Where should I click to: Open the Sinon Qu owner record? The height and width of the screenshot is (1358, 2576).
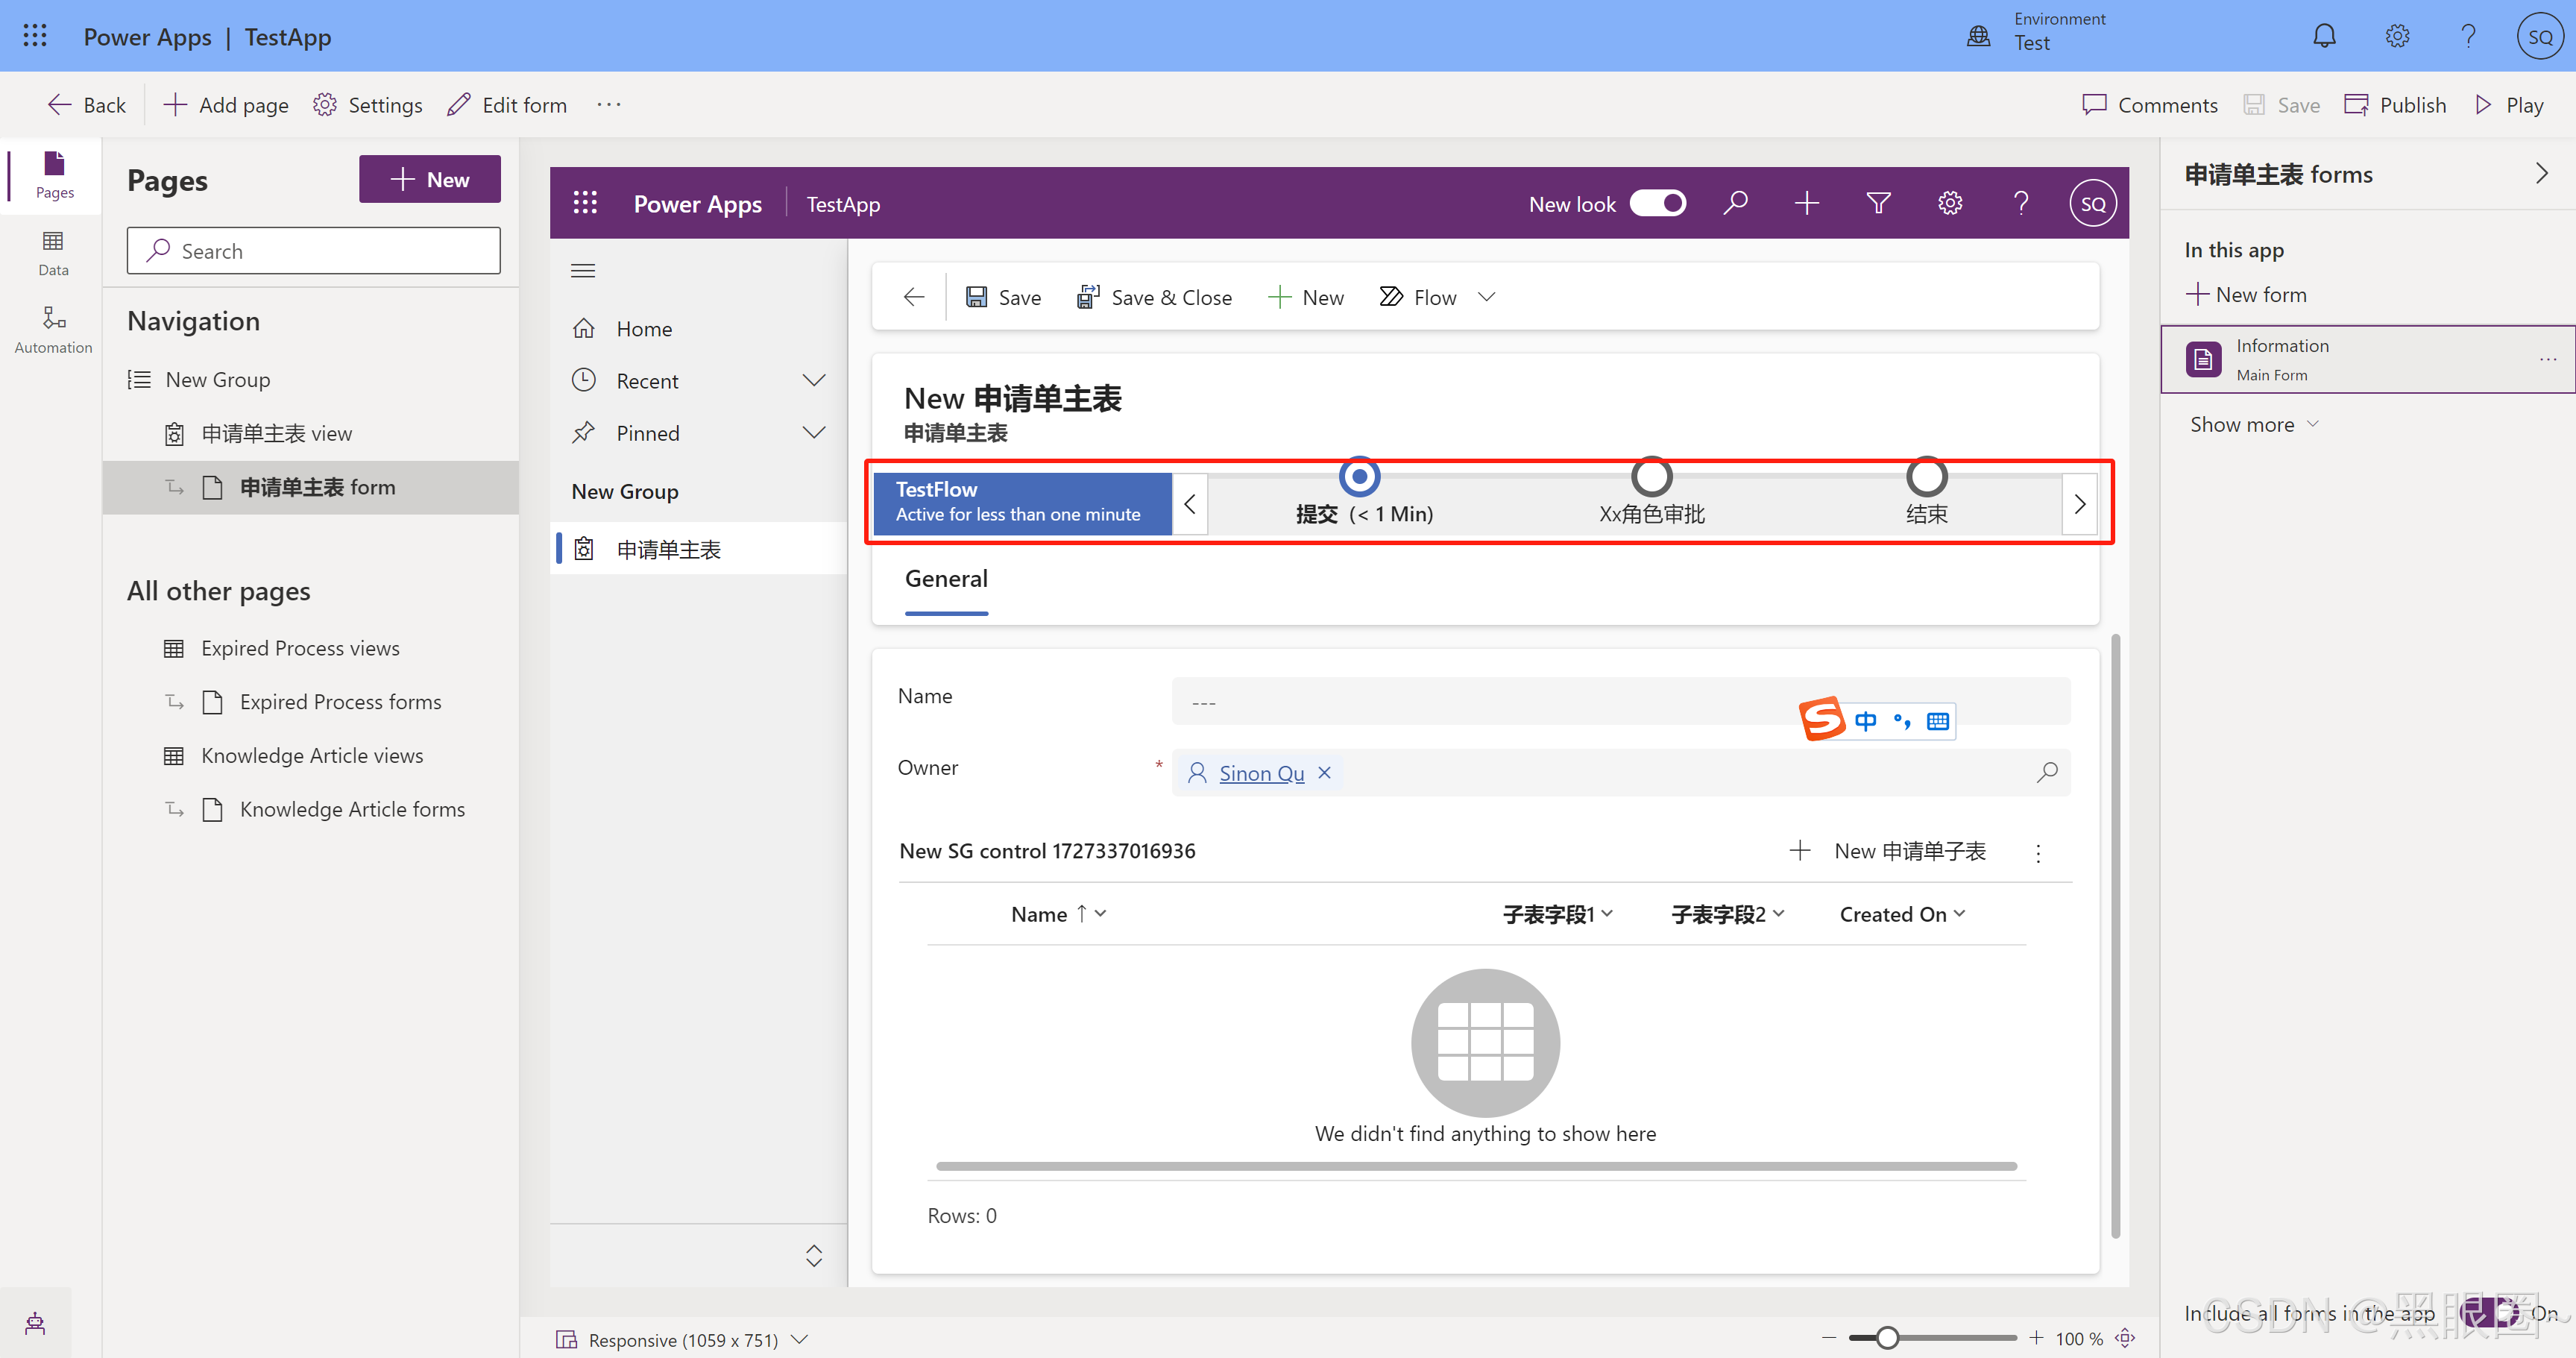tap(1261, 772)
